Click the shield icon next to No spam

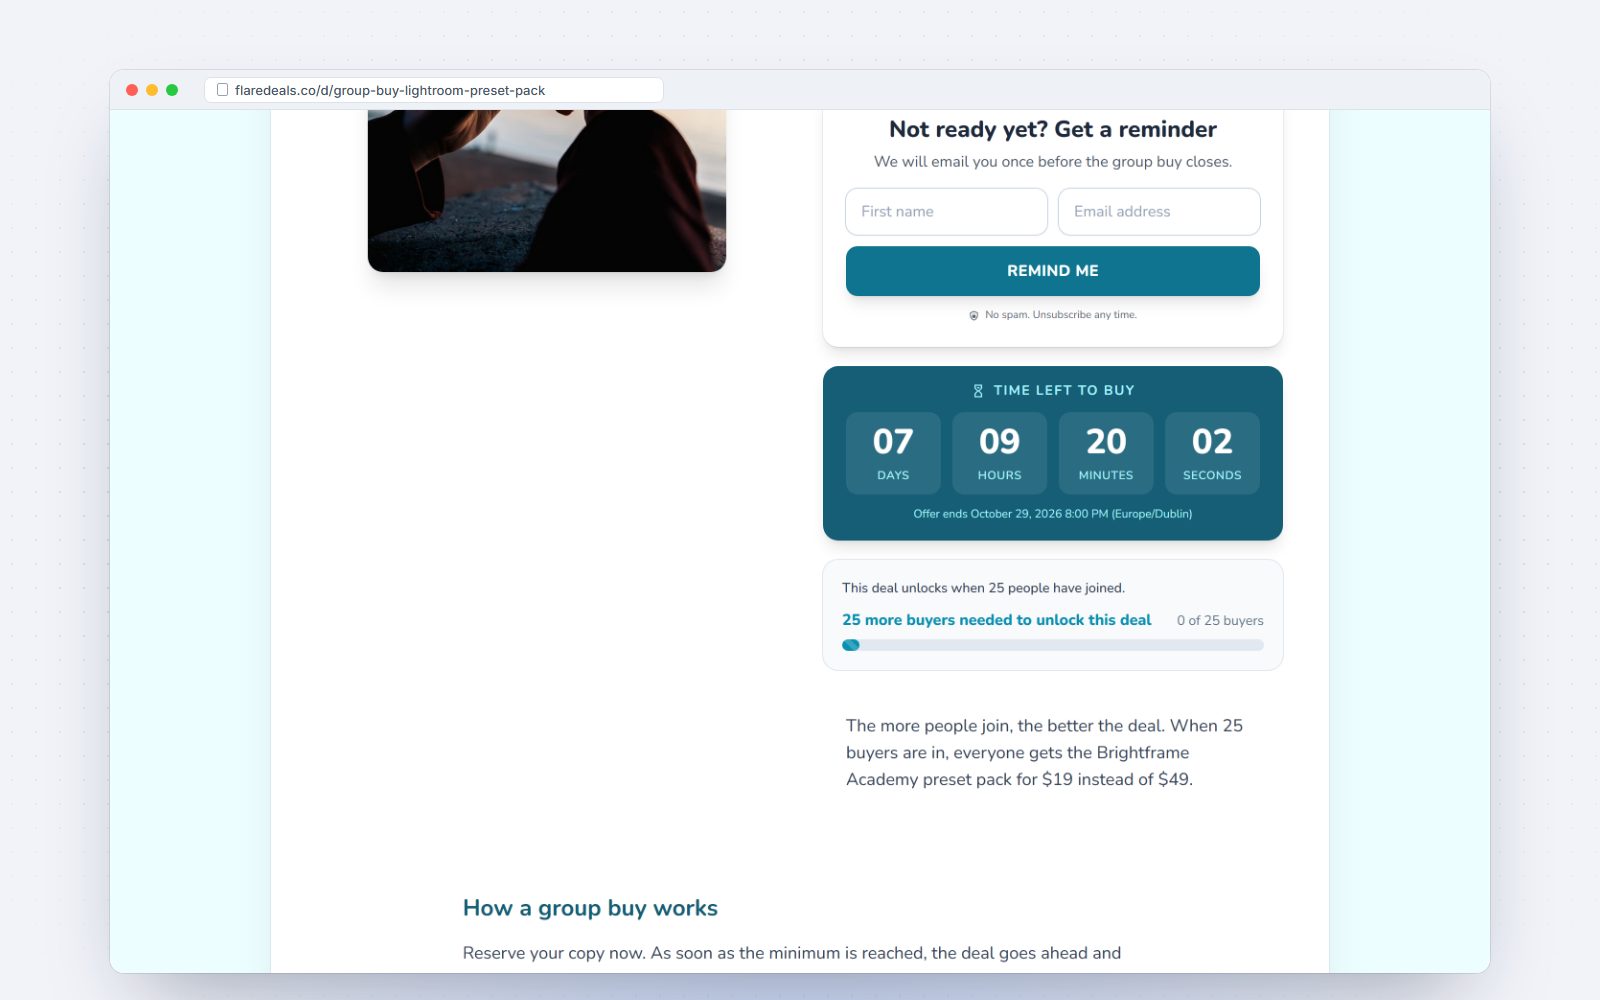pos(974,315)
